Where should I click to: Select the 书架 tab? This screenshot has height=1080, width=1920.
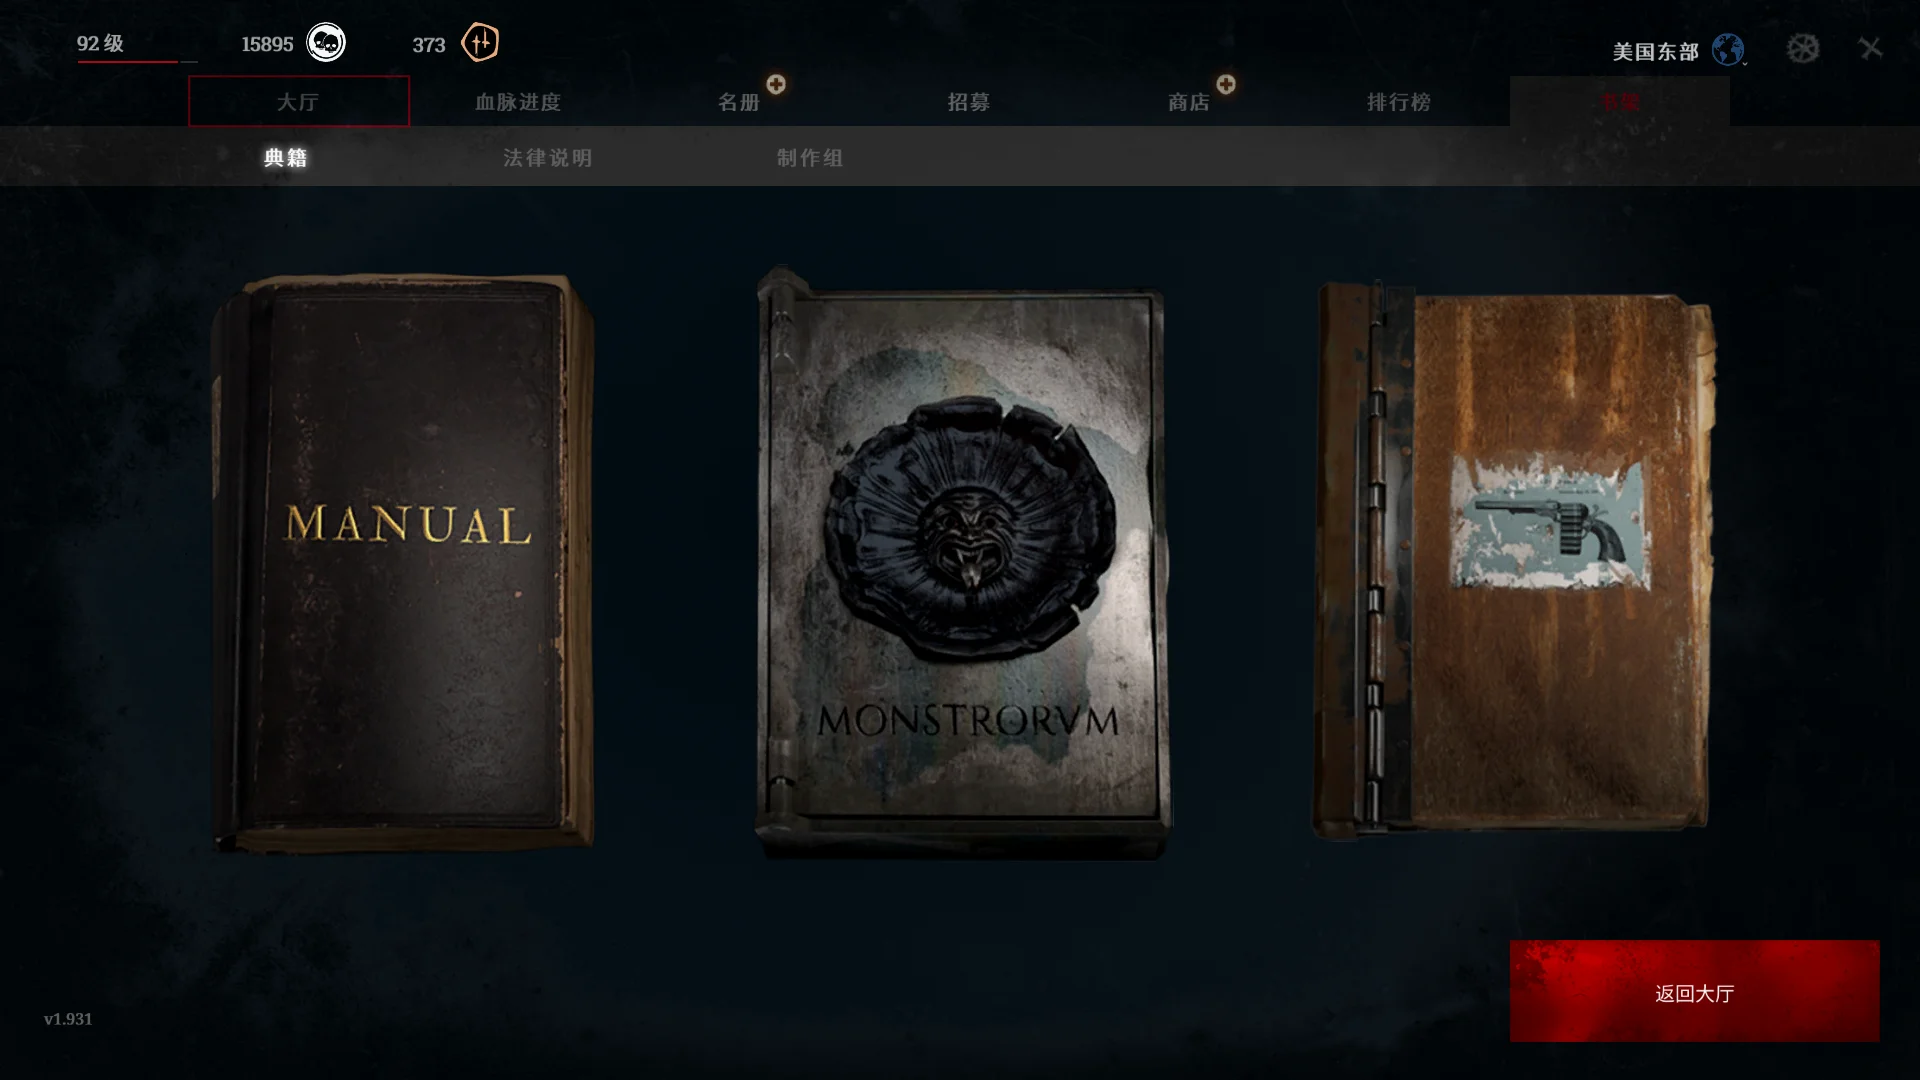(1620, 101)
